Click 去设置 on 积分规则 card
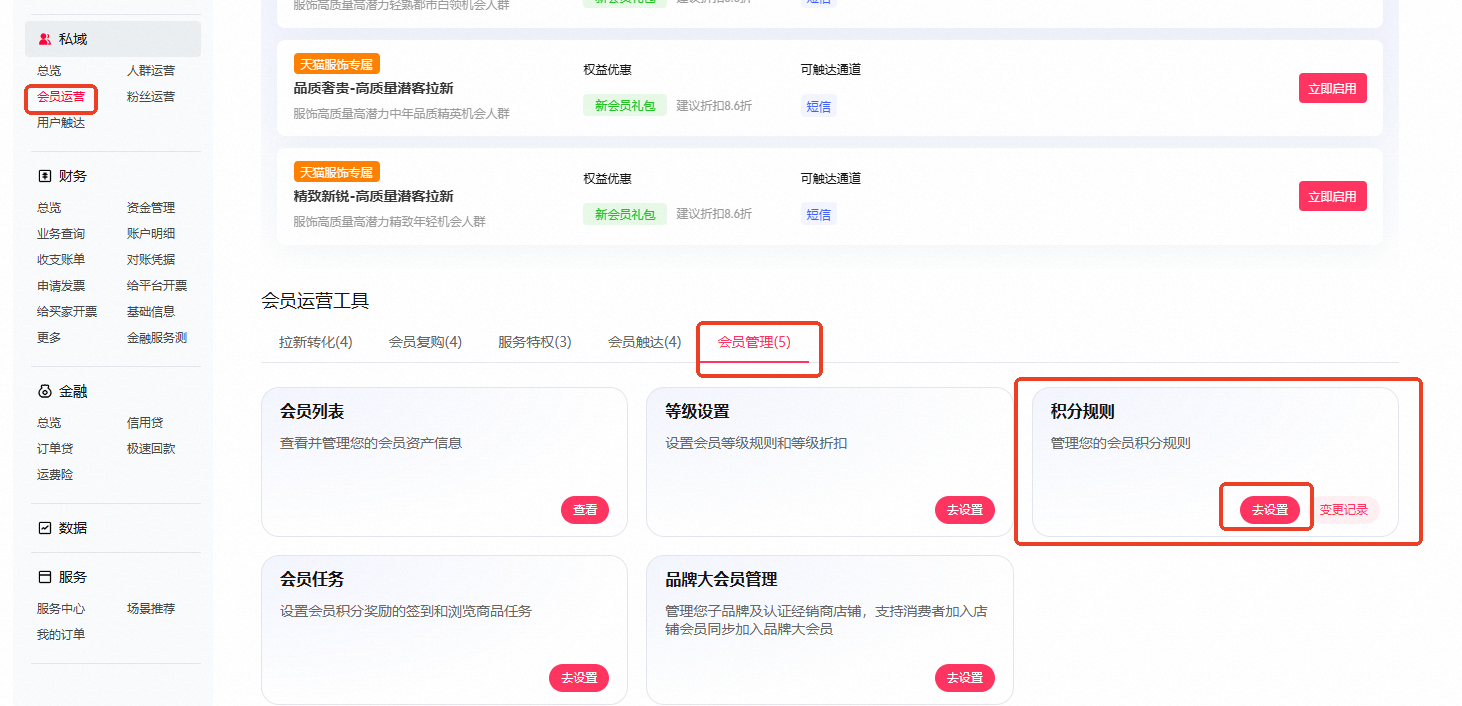This screenshot has height=706, width=1462. click(x=1270, y=510)
